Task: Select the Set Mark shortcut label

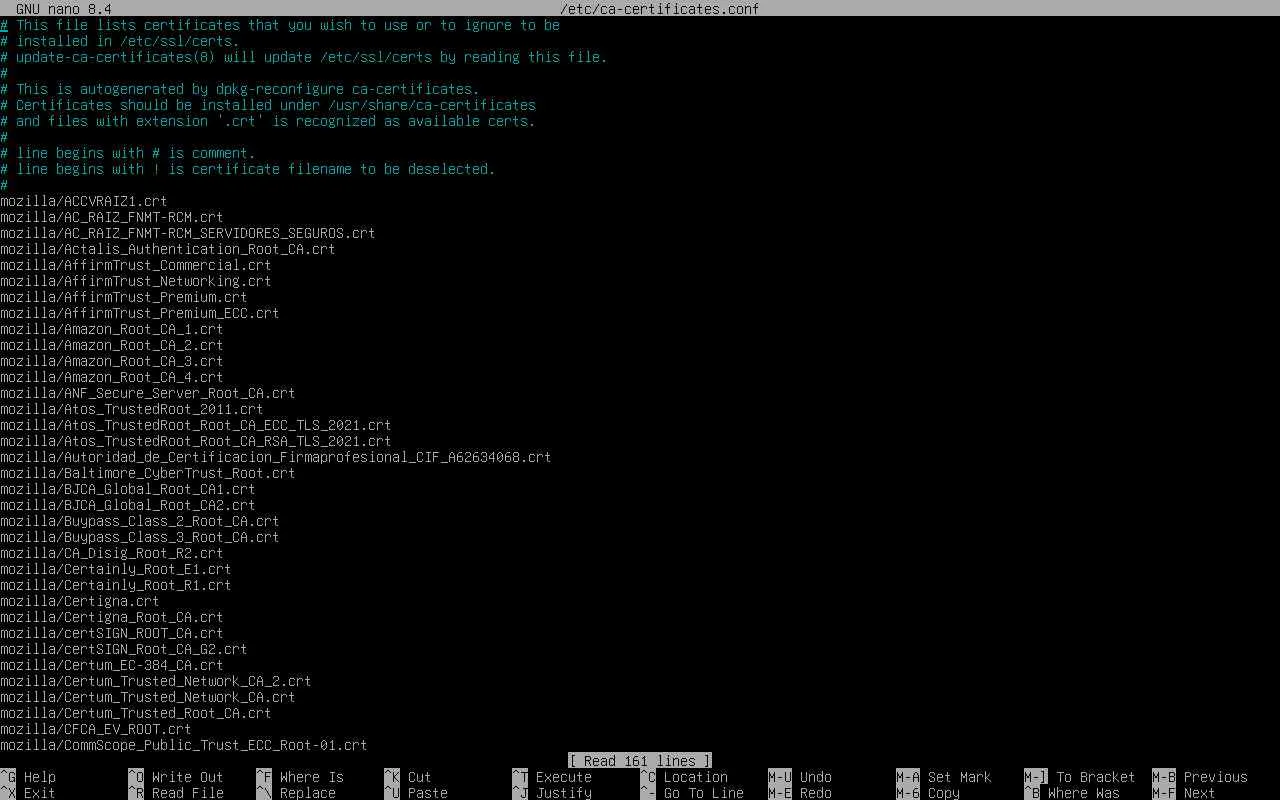Action: click(x=959, y=777)
